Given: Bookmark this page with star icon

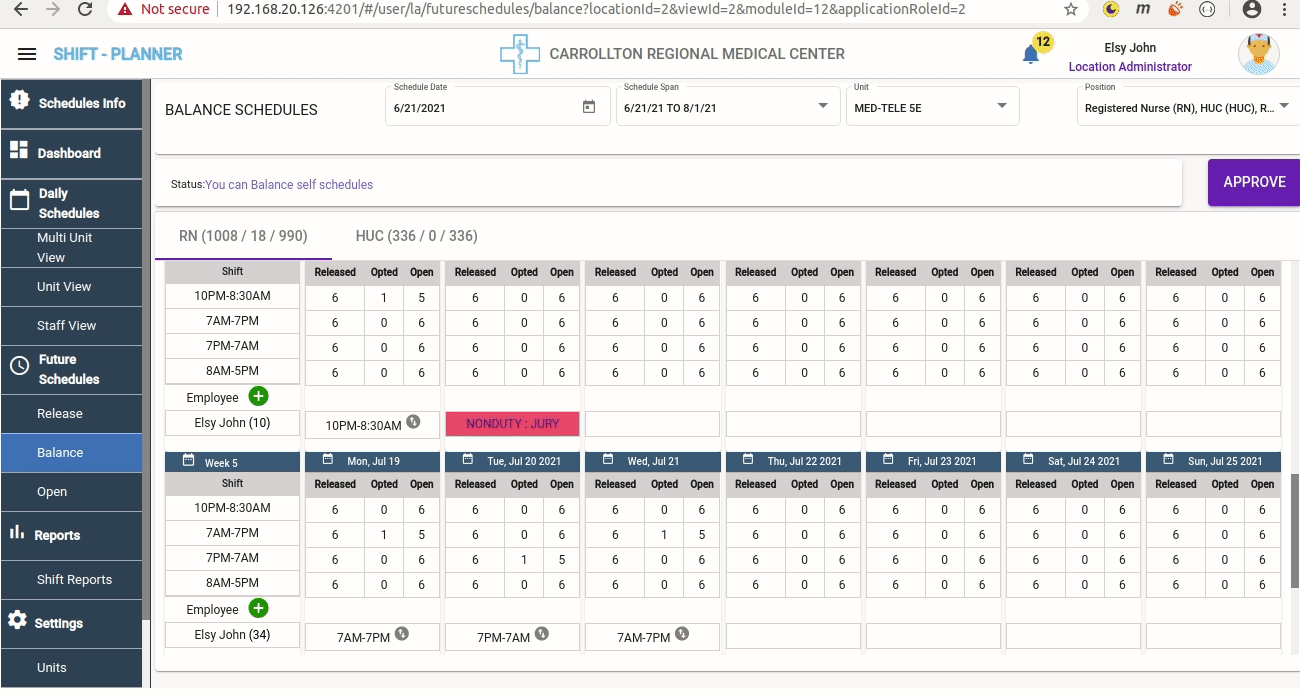Looking at the screenshot, I should point(1071,9).
